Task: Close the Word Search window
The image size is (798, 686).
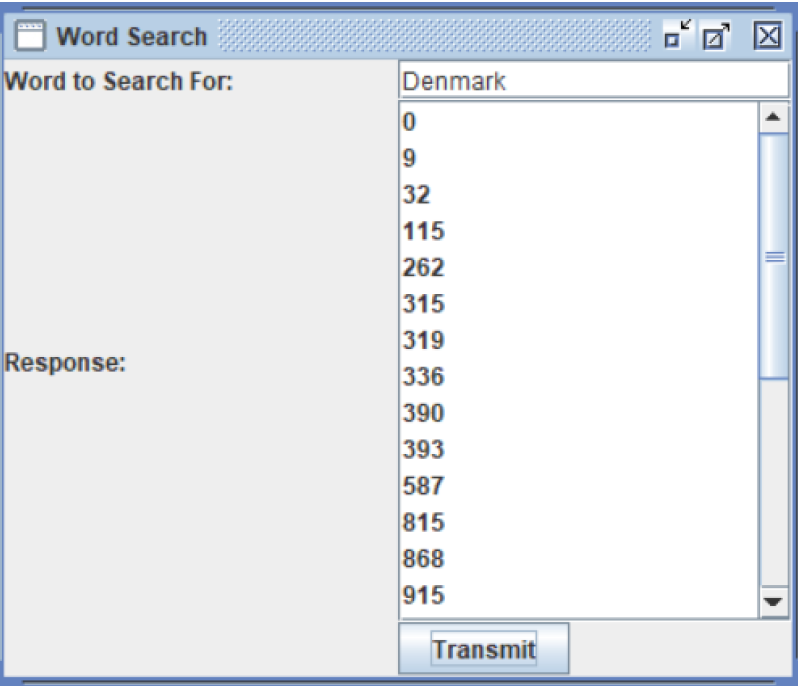Action: [767, 36]
